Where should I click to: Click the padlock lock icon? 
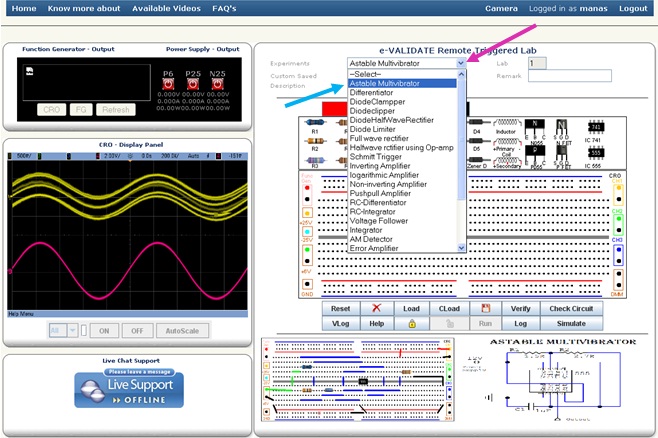[412, 324]
